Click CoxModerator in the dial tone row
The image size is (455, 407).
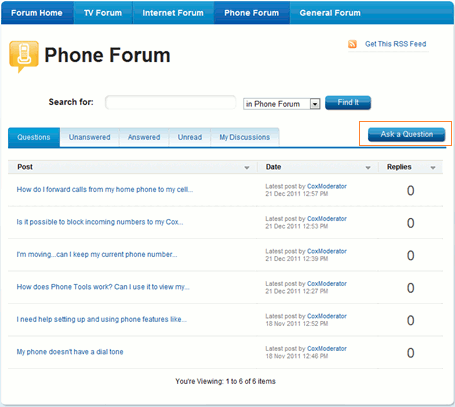point(327,349)
